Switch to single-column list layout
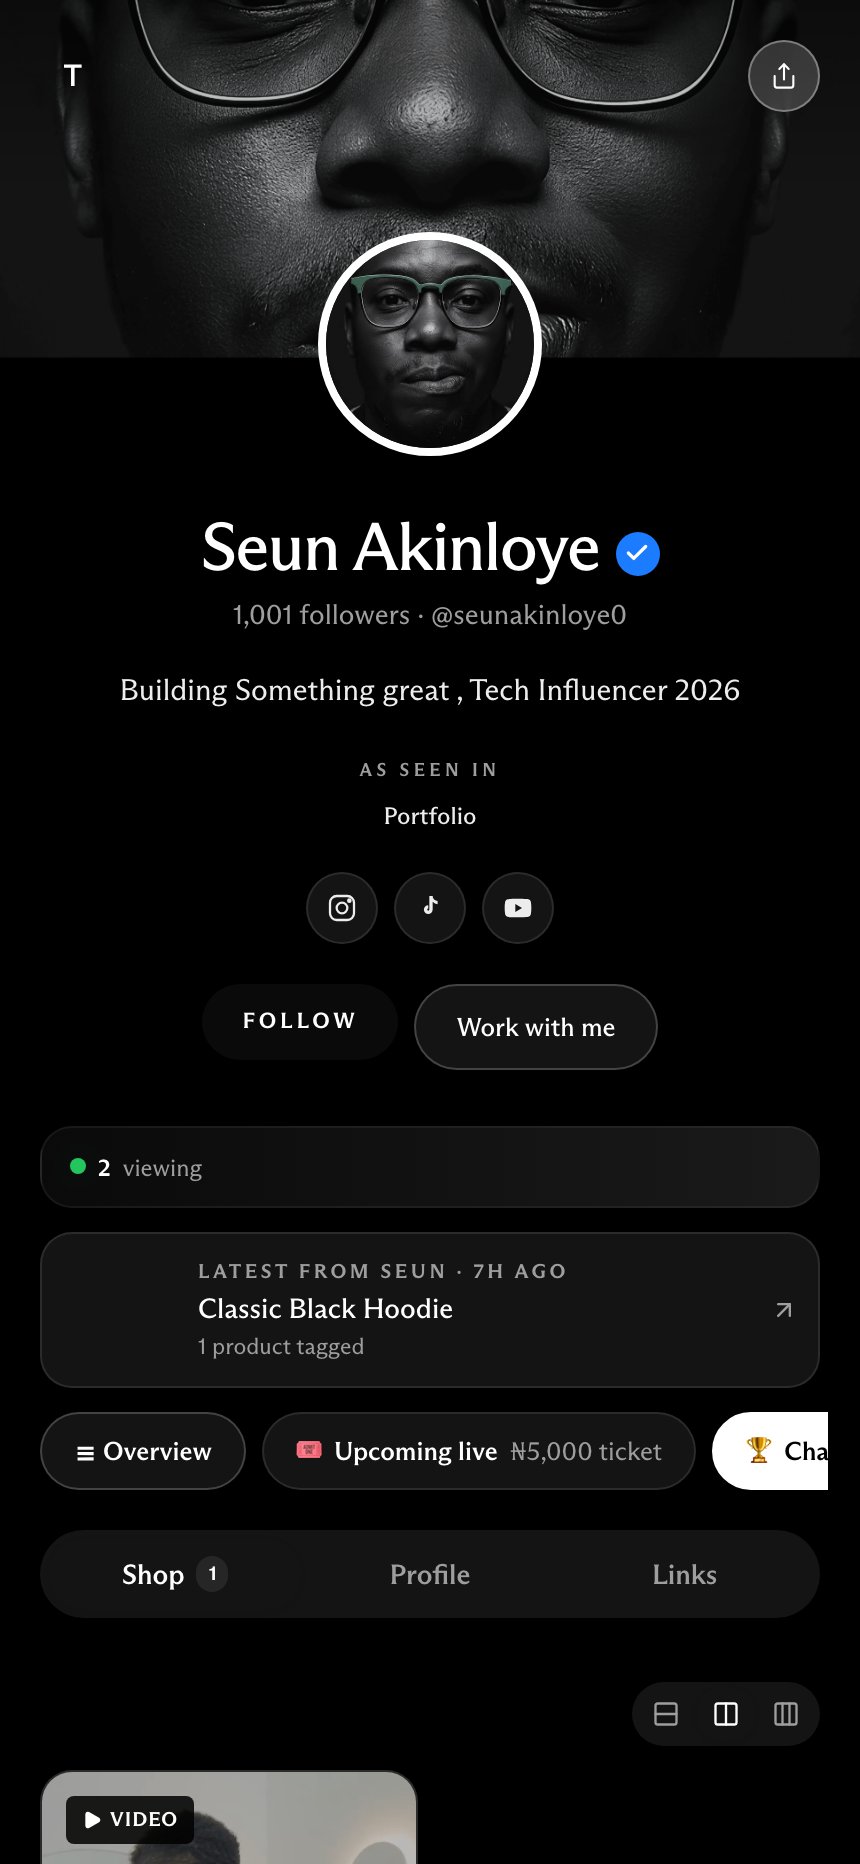This screenshot has height=1864, width=860. point(666,1714)
